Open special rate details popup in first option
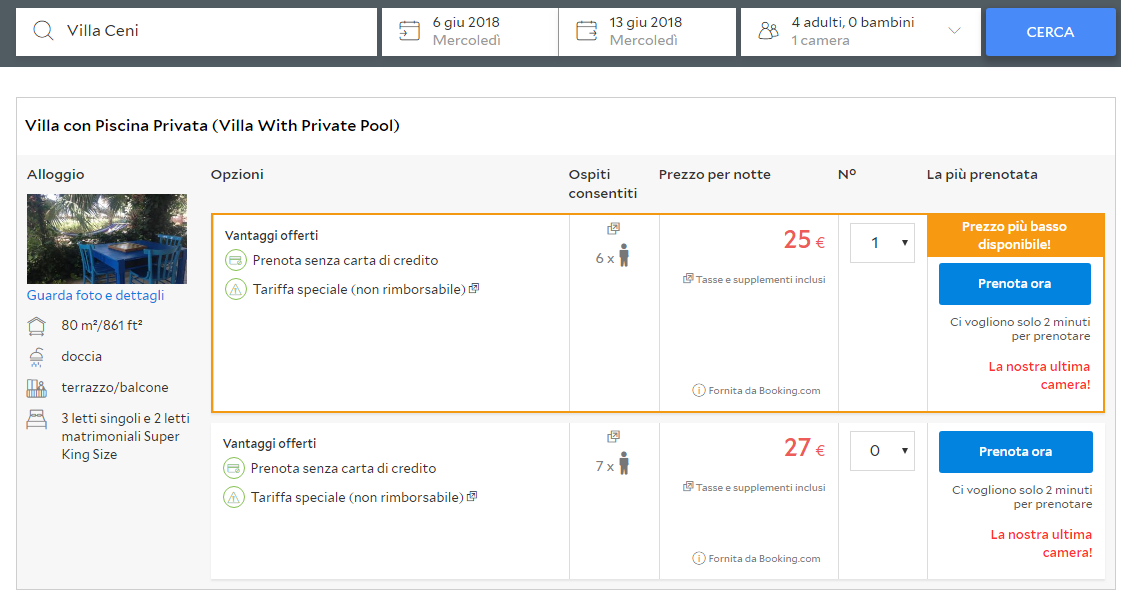Image resolution: width=1121 pixels, height=594 pixels. [x=474, y=288]
